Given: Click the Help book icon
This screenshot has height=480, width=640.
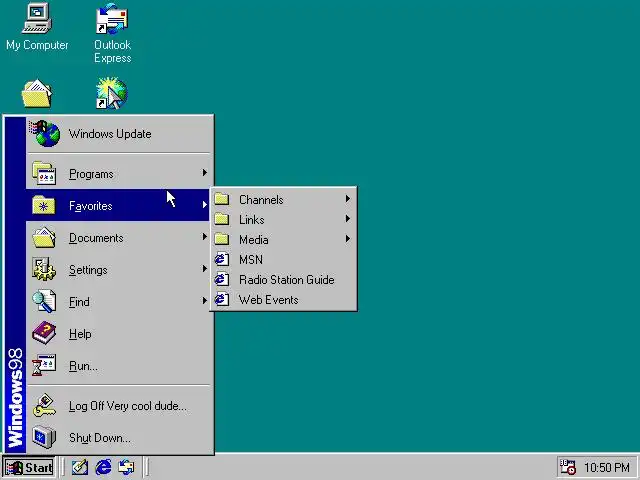Looking at the screenshot, I should tap(44, 333).
